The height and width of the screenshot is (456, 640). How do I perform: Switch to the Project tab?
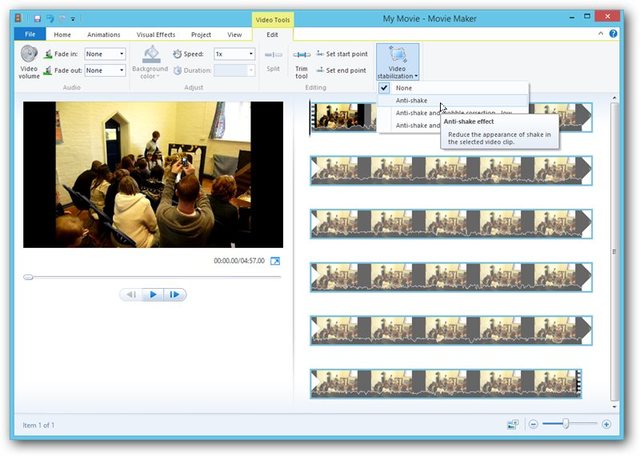pyautogui.click(x=201, y=35)
